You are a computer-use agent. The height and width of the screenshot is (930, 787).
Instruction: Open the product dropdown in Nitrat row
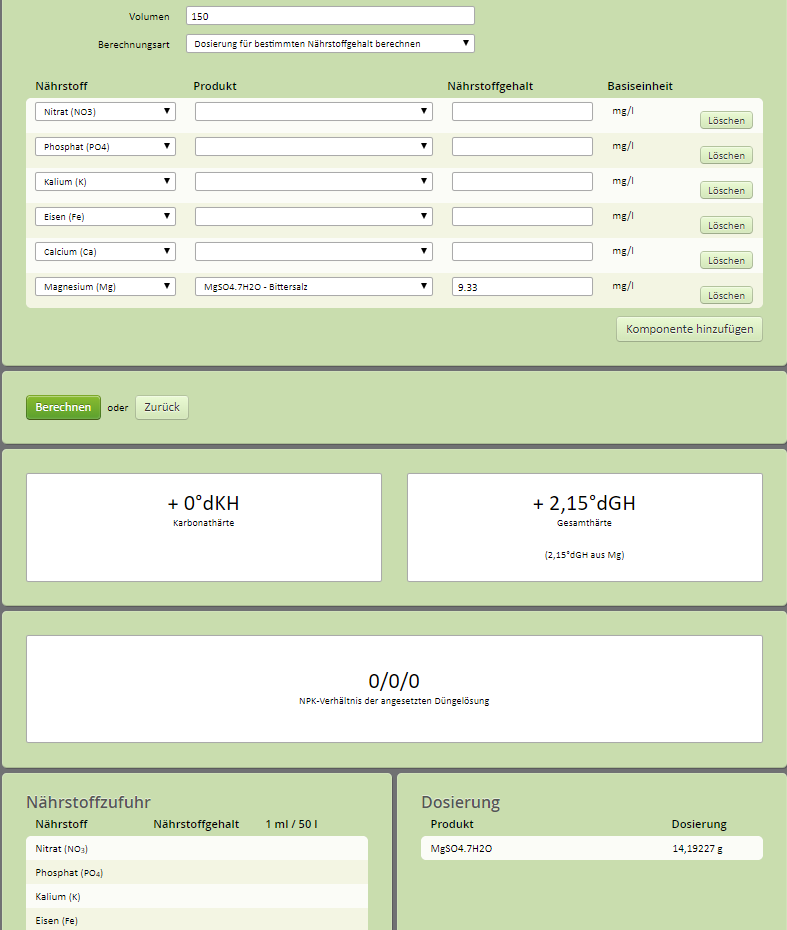[x=313, y=112]
